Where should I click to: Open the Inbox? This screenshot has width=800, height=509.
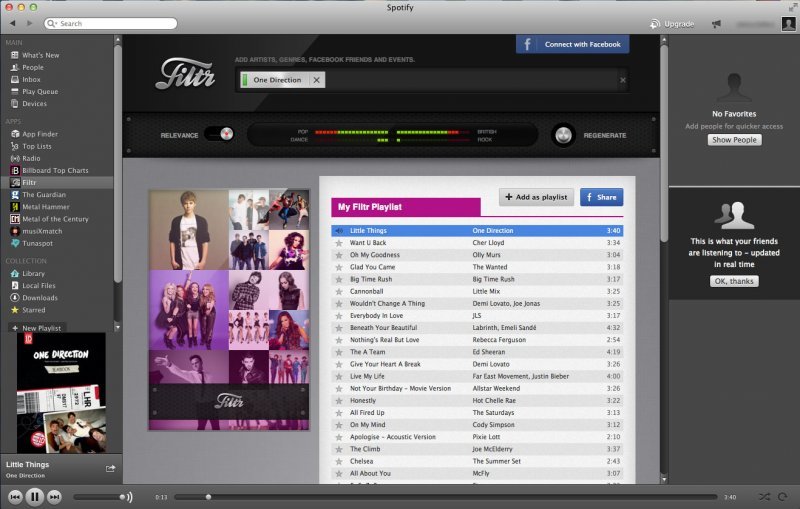31,80
